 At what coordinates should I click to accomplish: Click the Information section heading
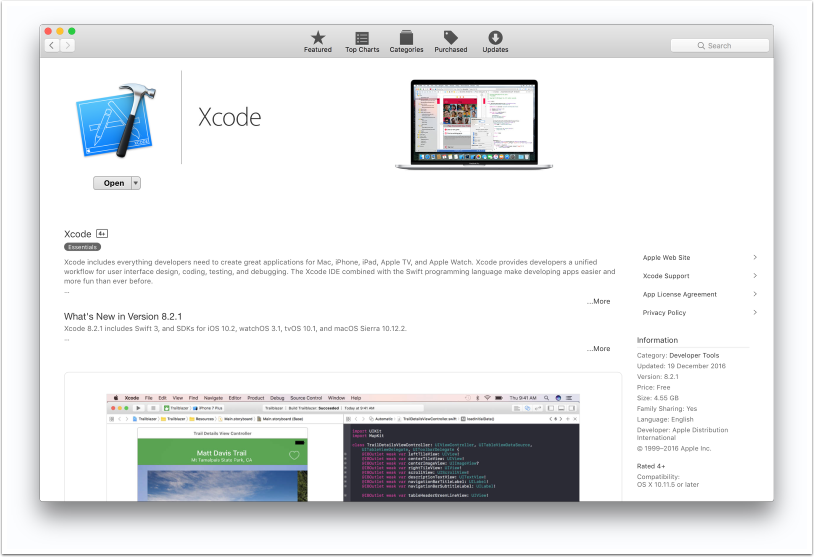coord(657,341)
